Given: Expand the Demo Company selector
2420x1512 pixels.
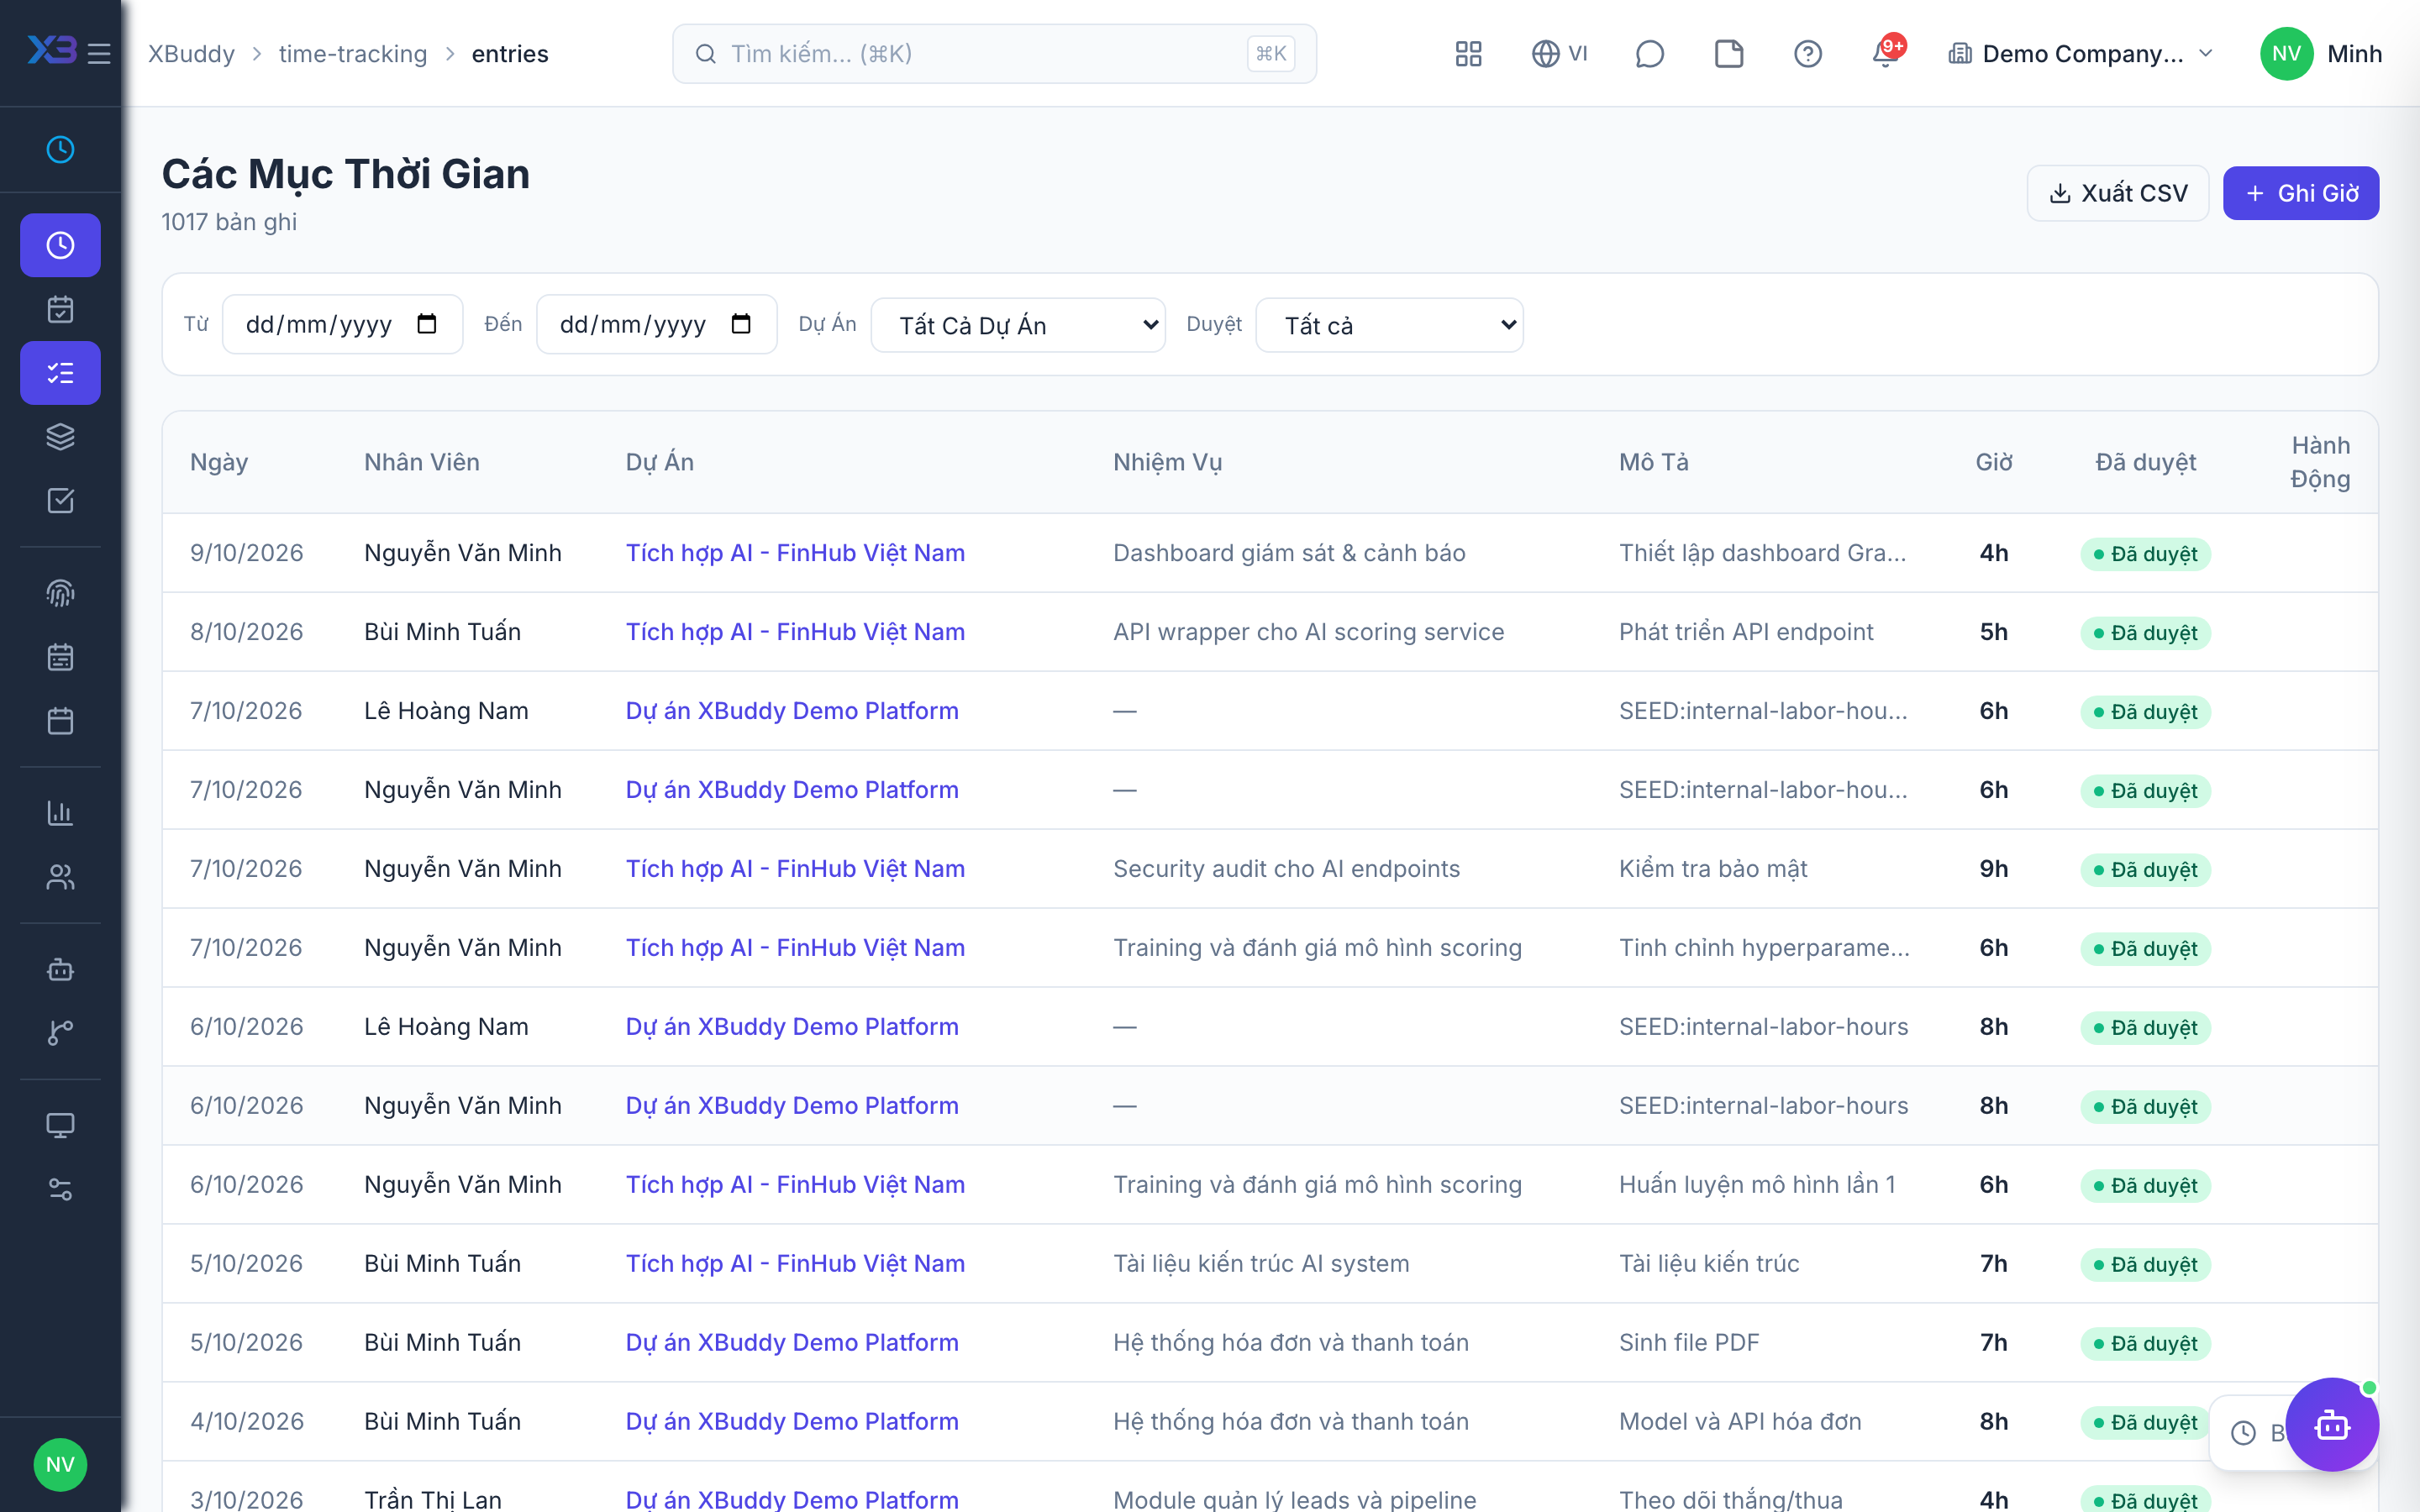Looking at the screenshot, I should click(x=2081, y=53).
